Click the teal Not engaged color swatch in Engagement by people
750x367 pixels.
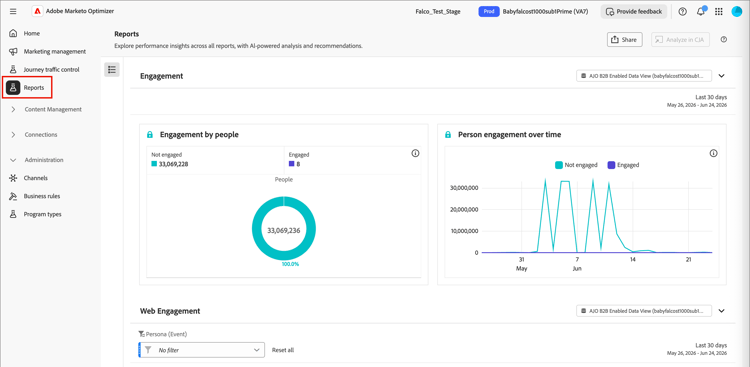pyautogui.click(x=154, y=164)
